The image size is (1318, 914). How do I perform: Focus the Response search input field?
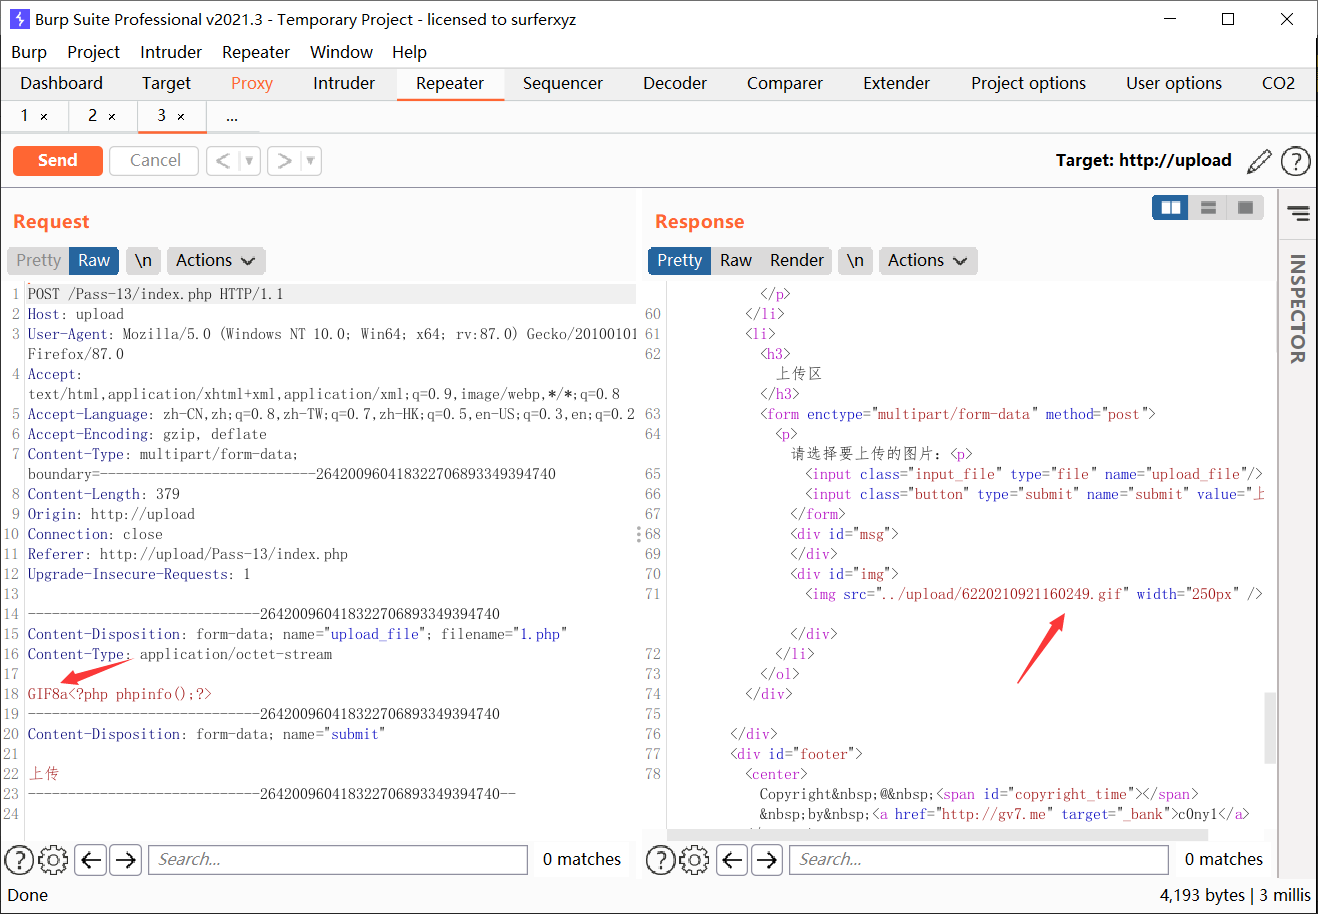980,859
